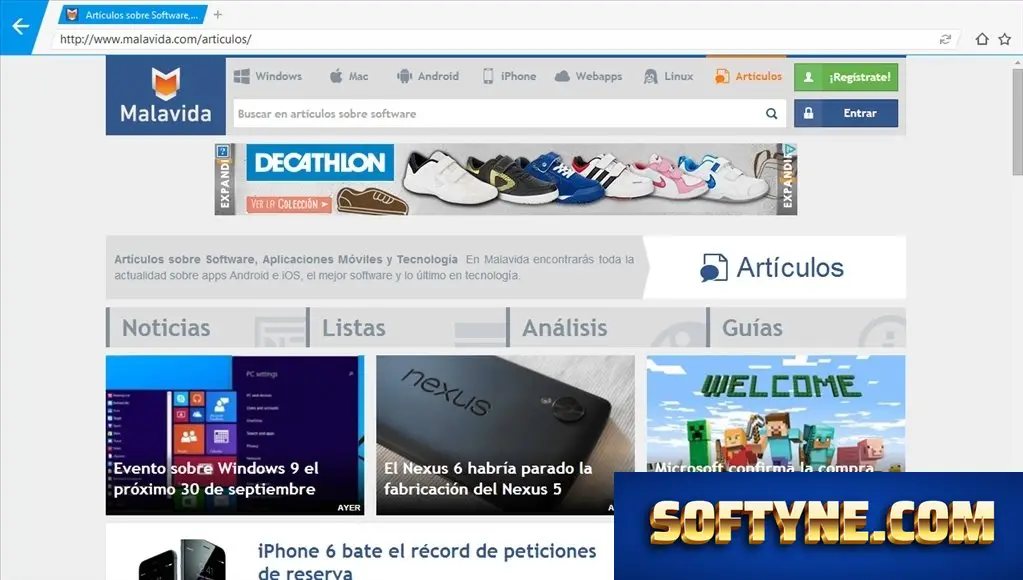Click the article search input field
Screen dimensions: 1023x580
pyautogui.click(x=498, y=114)
